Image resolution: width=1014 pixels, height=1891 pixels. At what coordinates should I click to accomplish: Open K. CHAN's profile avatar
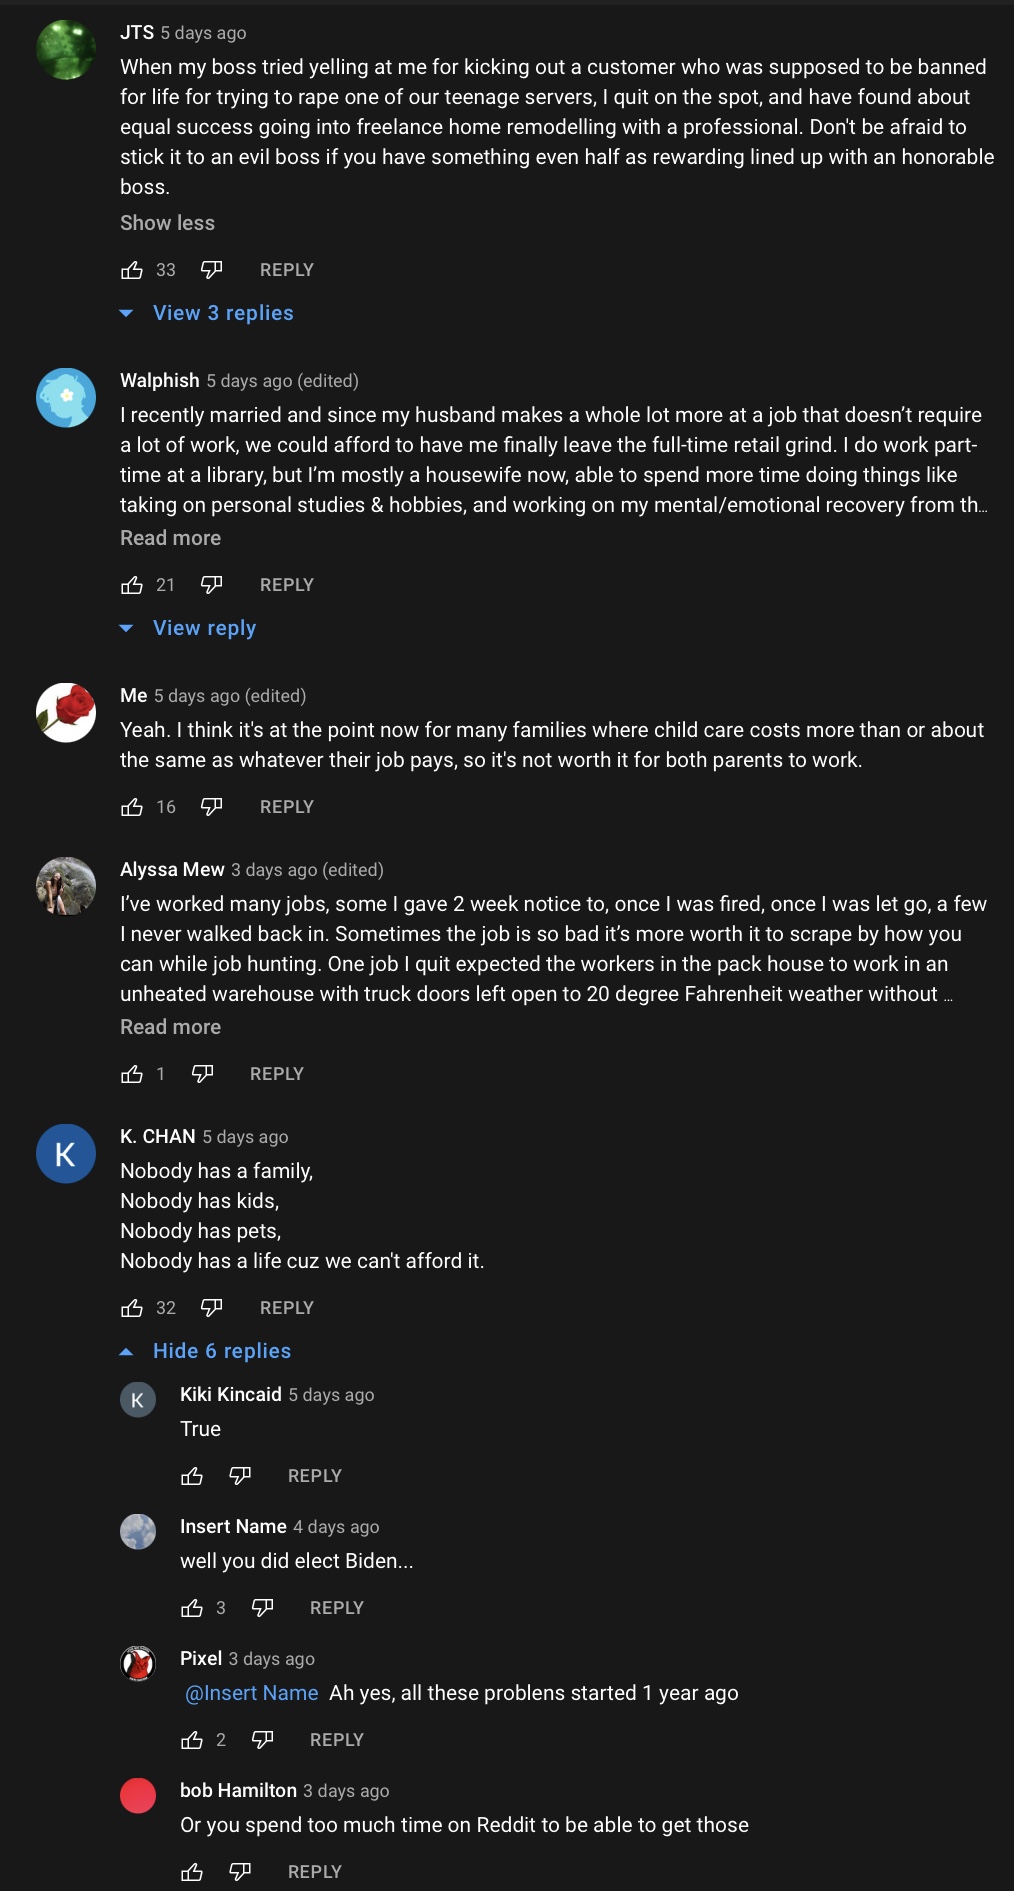66,1153
